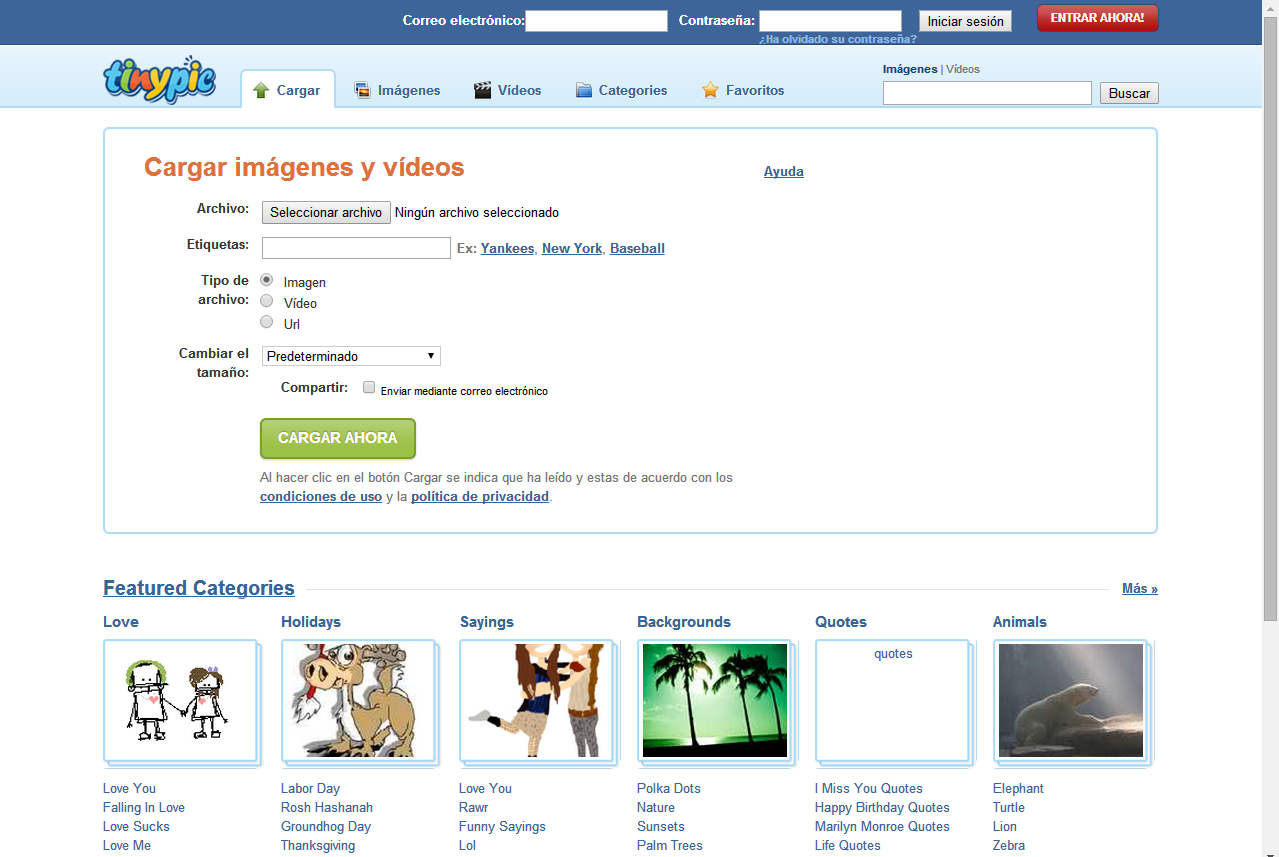Click the house icon on the Cargar tab
The width and height of the screenshot is (1279, 857).
pyautogui.click(x=261, y=89)
